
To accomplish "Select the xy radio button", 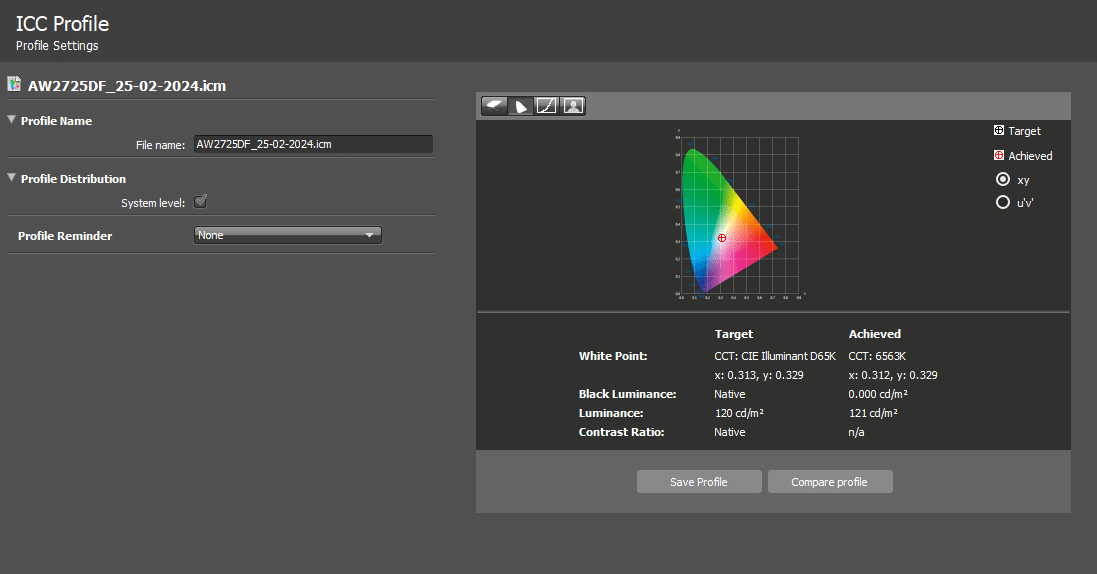I will (1003, 180).
